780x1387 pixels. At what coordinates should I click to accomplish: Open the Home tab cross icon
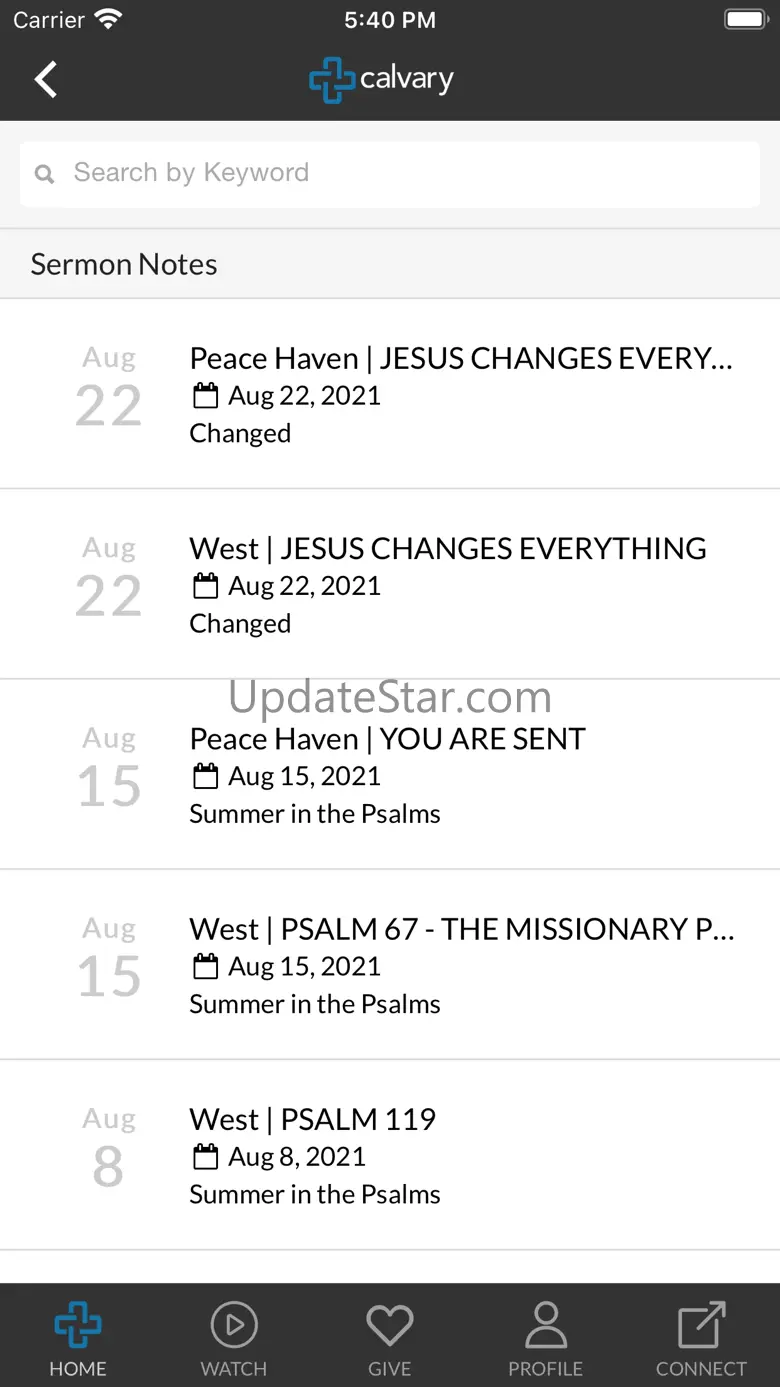pos(78,1326)
